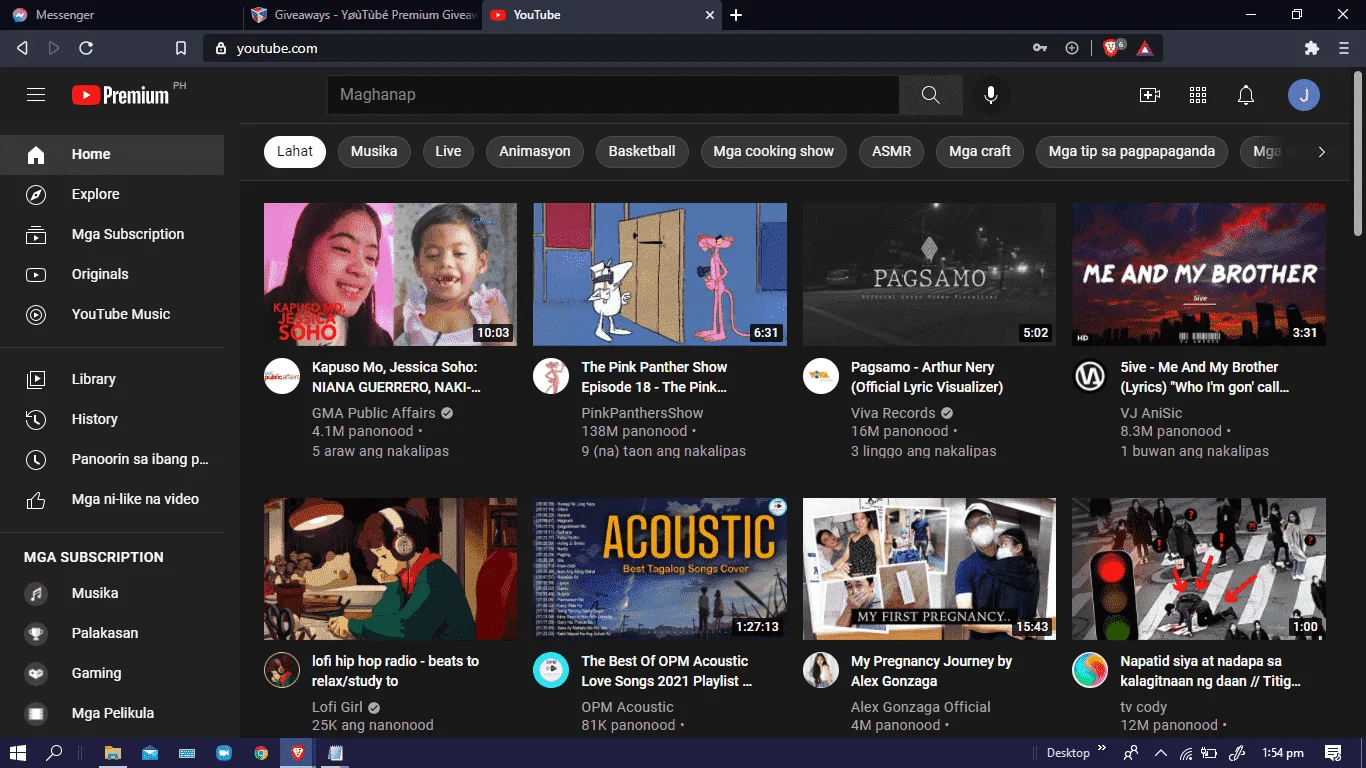Expand the Desktop toolbar chevron in taskbar
This screenshot has height=768, width=1366.
pyautogui.click(x=1102, y=749)
